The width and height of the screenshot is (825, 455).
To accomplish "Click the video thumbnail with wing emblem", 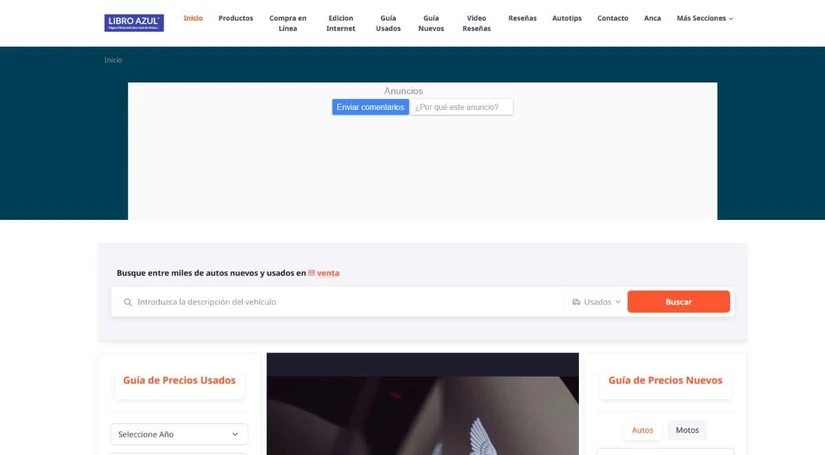I will tap(422, 403).
